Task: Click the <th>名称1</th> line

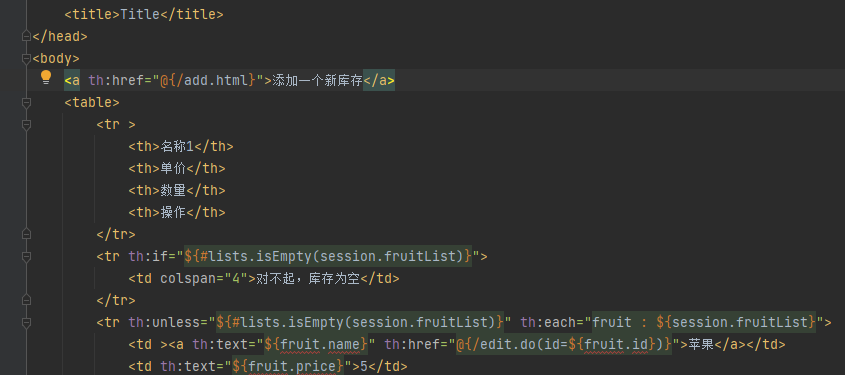Action: 181,147
